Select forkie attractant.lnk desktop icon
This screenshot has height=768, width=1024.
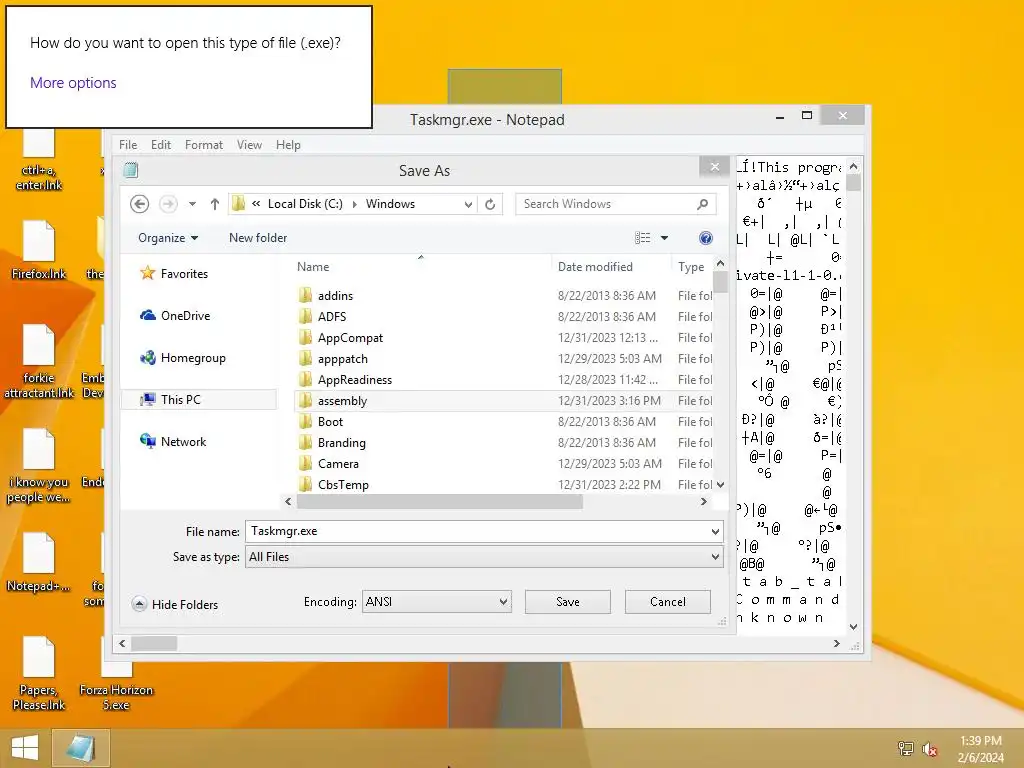tap(39, 361)
